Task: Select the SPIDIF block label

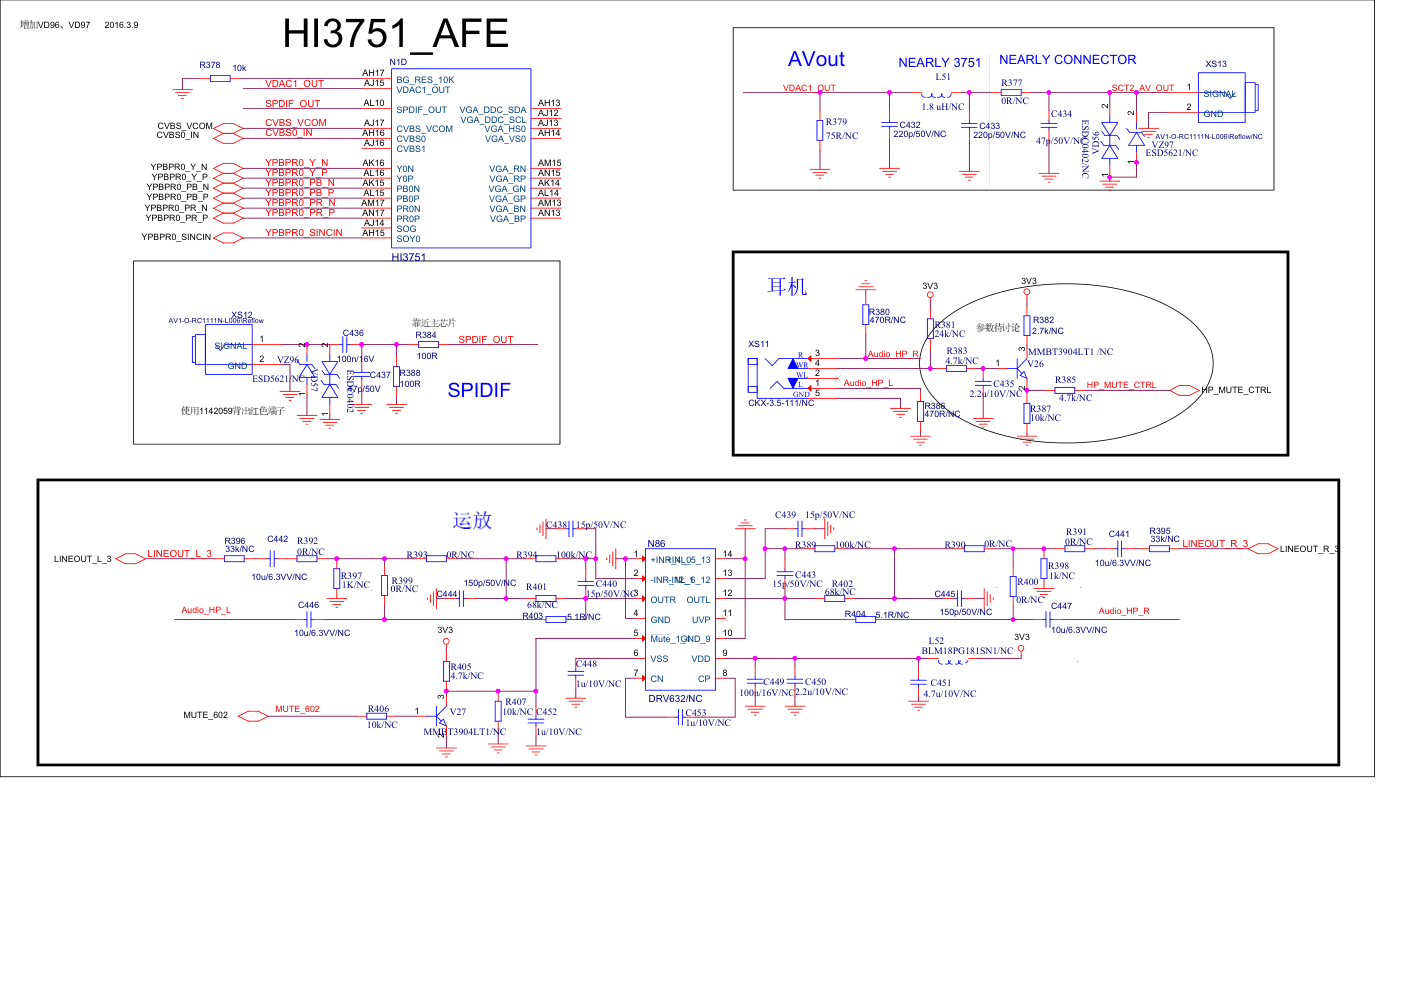Action: point(479,390)
